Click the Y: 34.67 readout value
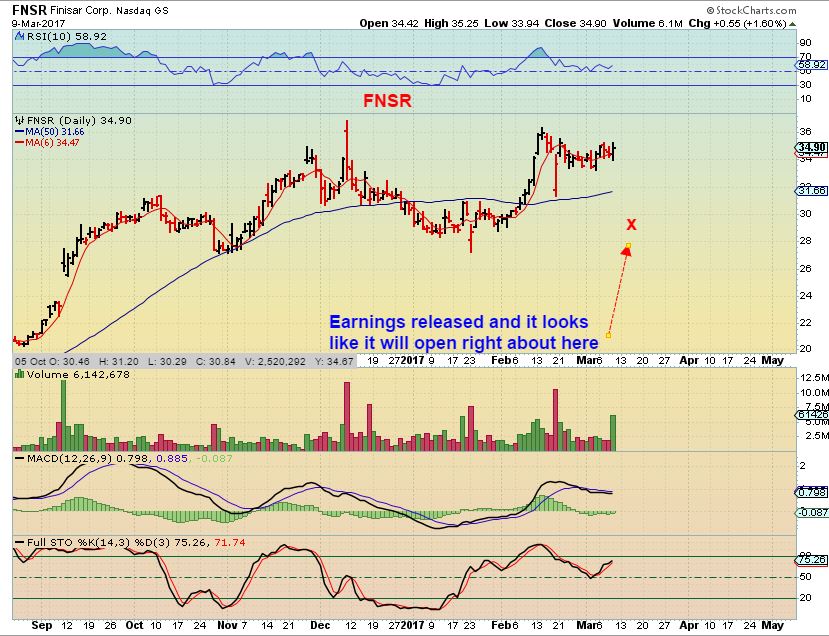Screen dimensions: 829x636 (x=334, y=361)
